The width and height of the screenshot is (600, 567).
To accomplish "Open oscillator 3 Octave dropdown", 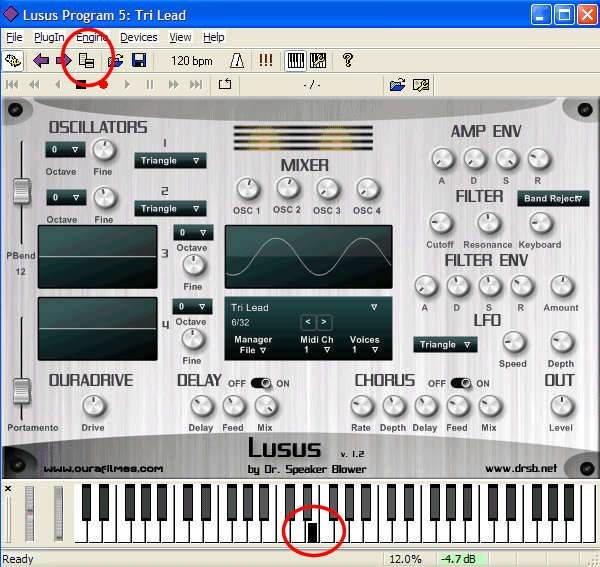I will coord(193,232).
